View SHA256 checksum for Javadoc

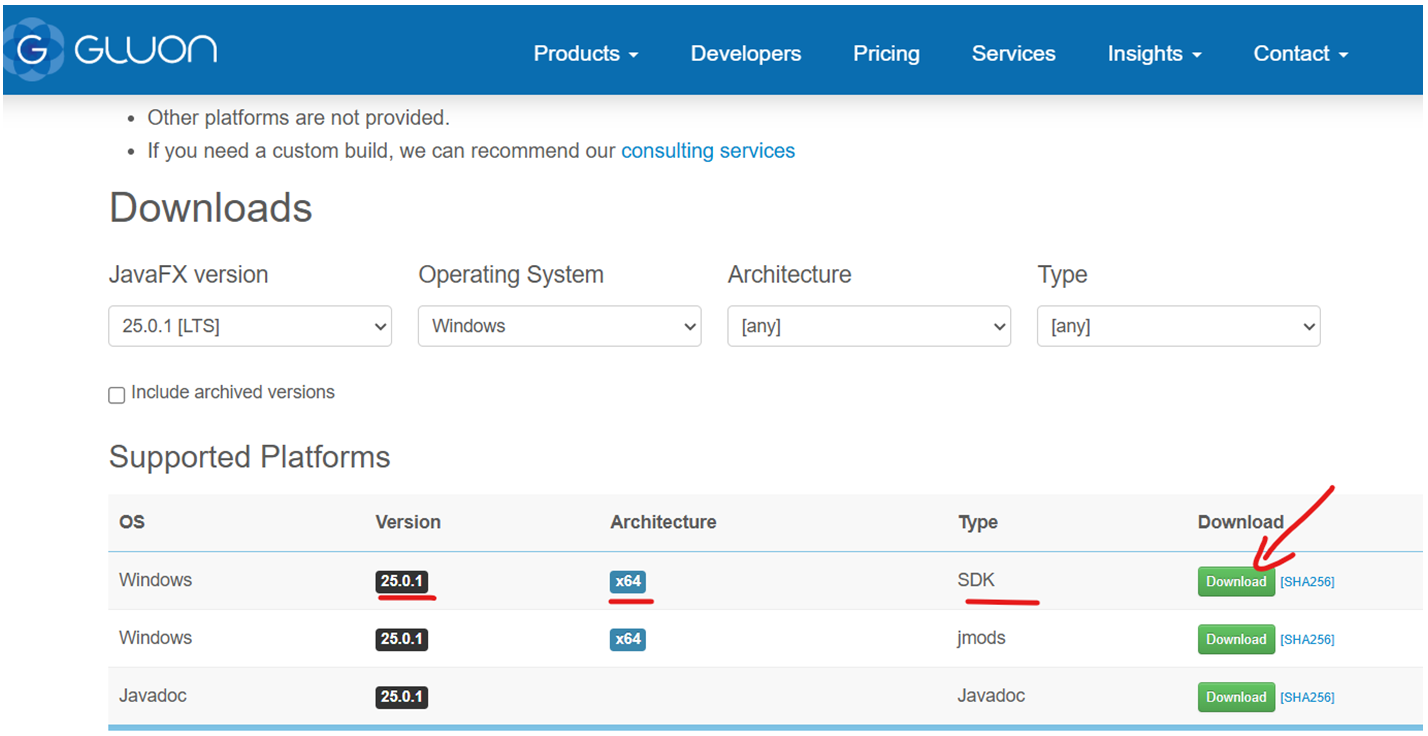tap(1308, 697)
